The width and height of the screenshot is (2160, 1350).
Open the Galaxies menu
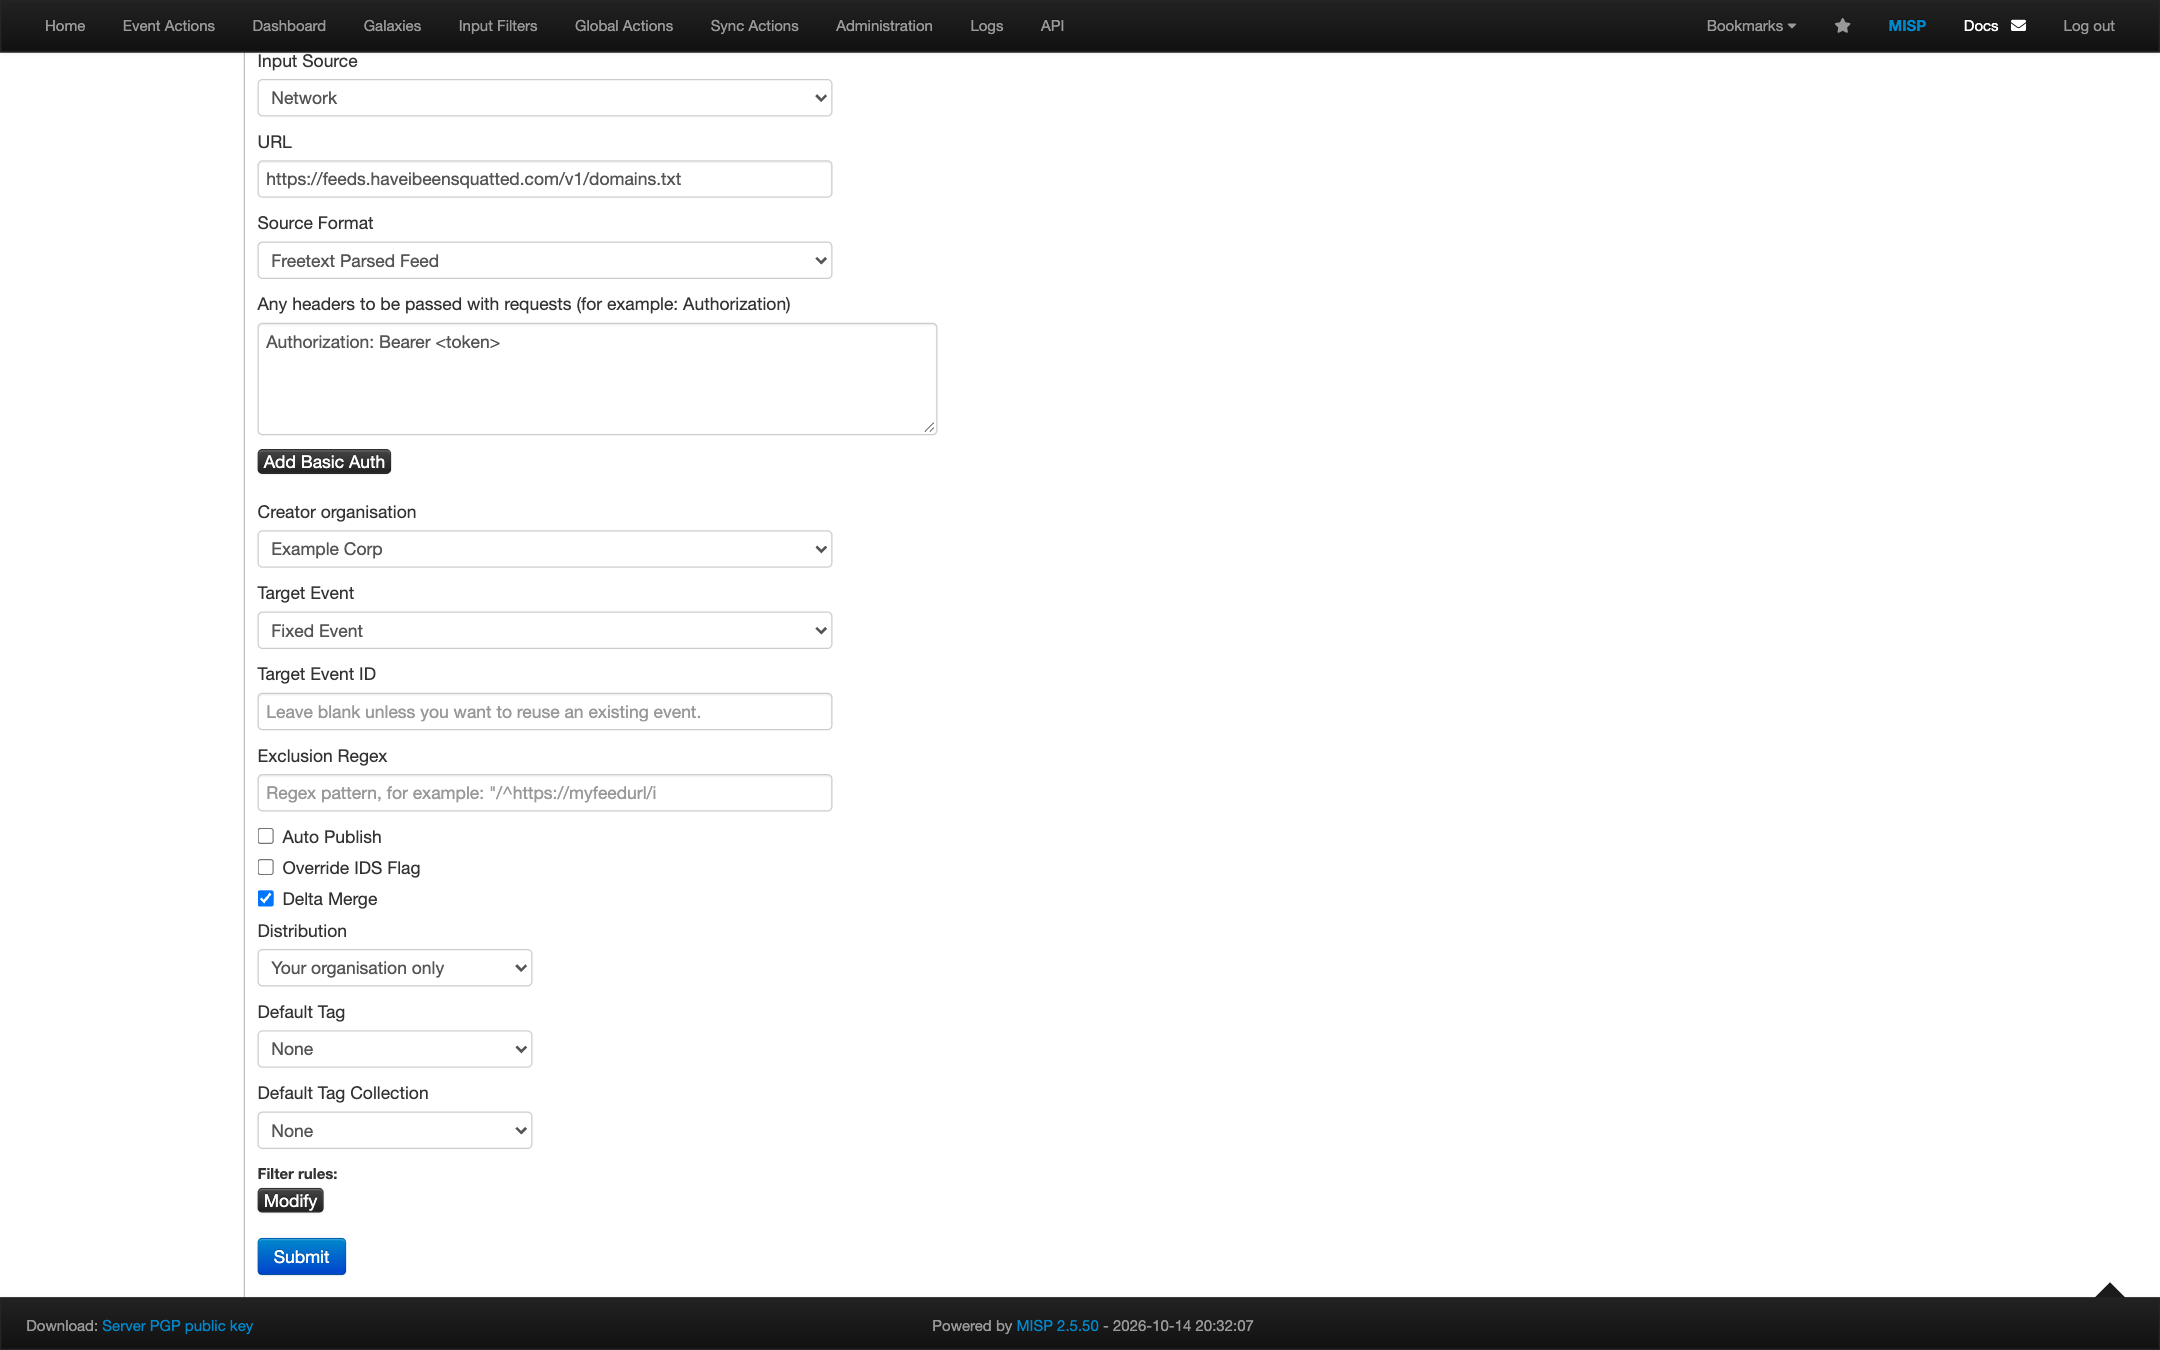(x=392, y=26)
